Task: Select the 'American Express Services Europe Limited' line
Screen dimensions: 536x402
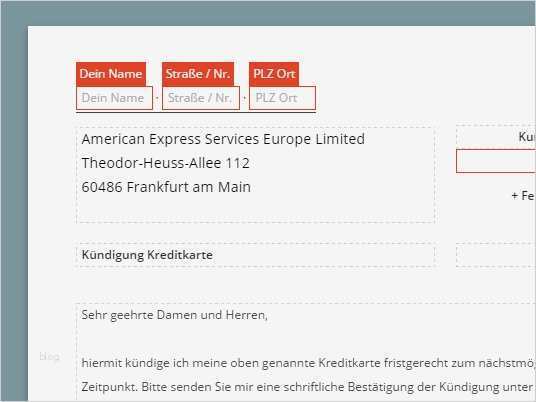Action: click(223, 139)
